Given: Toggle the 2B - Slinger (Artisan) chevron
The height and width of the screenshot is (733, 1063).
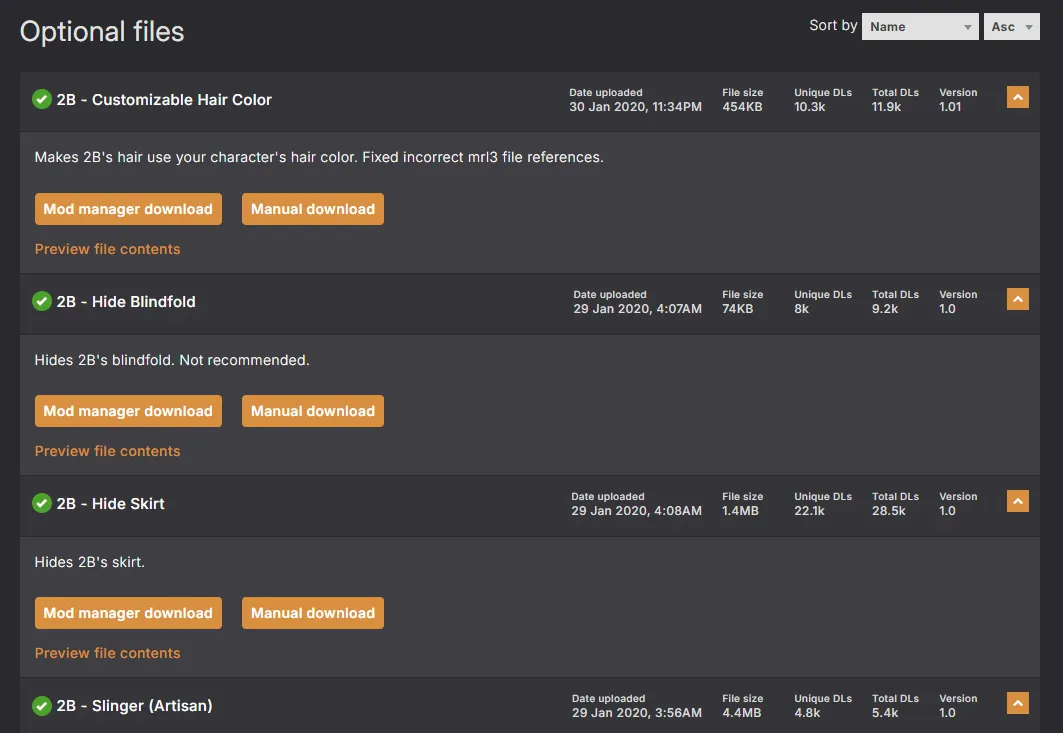Looking at the screenshot, I should point(1017,703).
